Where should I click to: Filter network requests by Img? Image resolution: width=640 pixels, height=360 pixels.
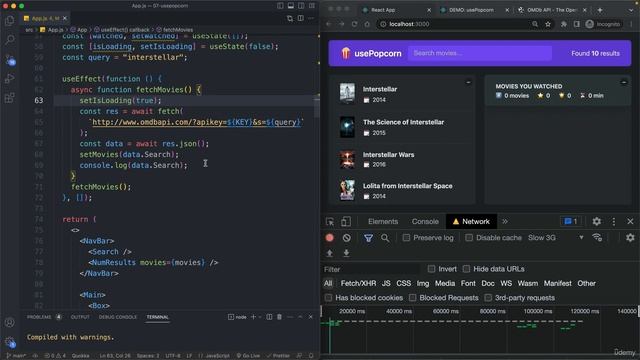click(x=423, y=283)
